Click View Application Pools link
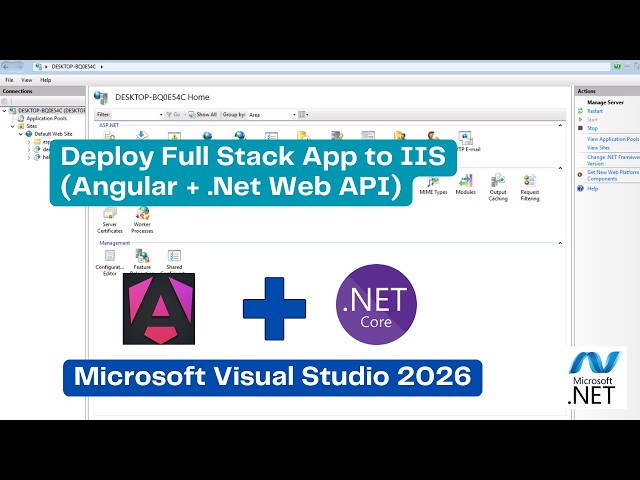The image size is (640, 480). click(x=613, y=139)
